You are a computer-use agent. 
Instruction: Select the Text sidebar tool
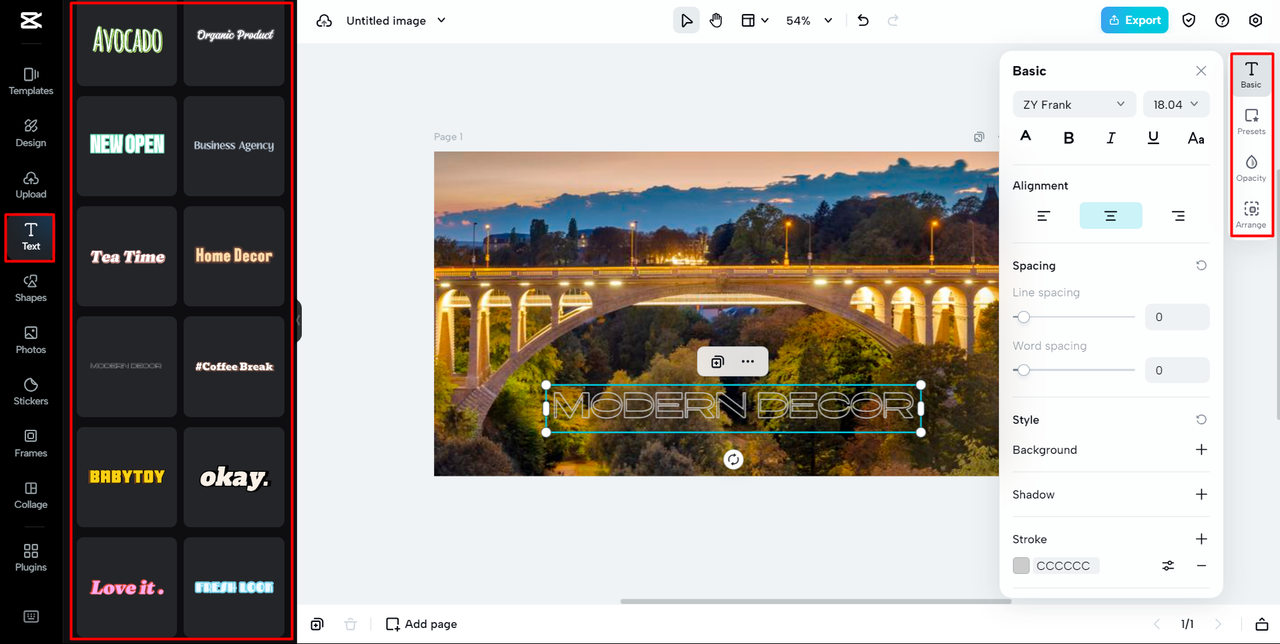tap(30, 237)
